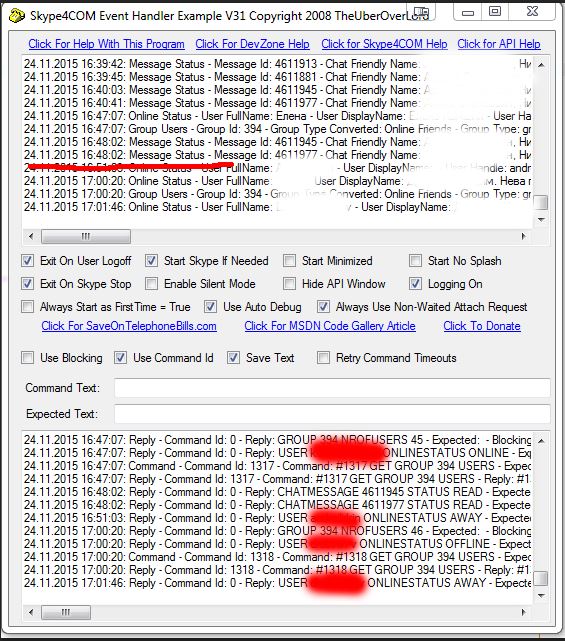The image size is (565, 641).
Task: Close the Skype4COM Event Handler window
Action: pos(532,12)
